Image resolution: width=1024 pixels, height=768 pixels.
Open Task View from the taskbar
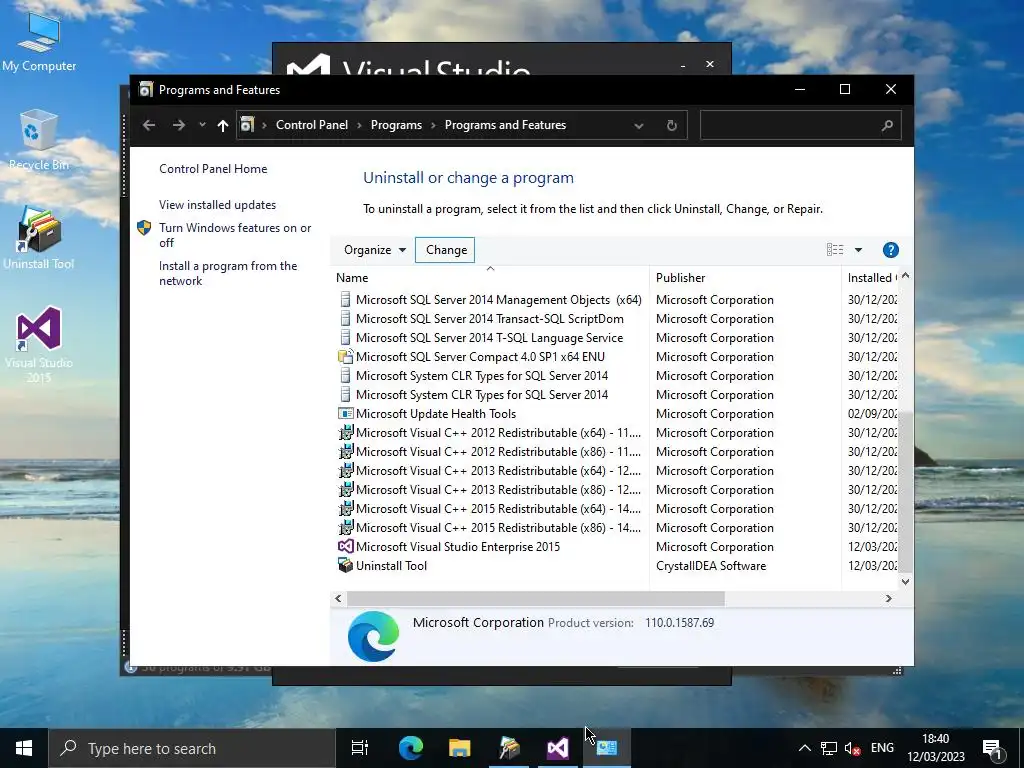(x=360, y=748)
